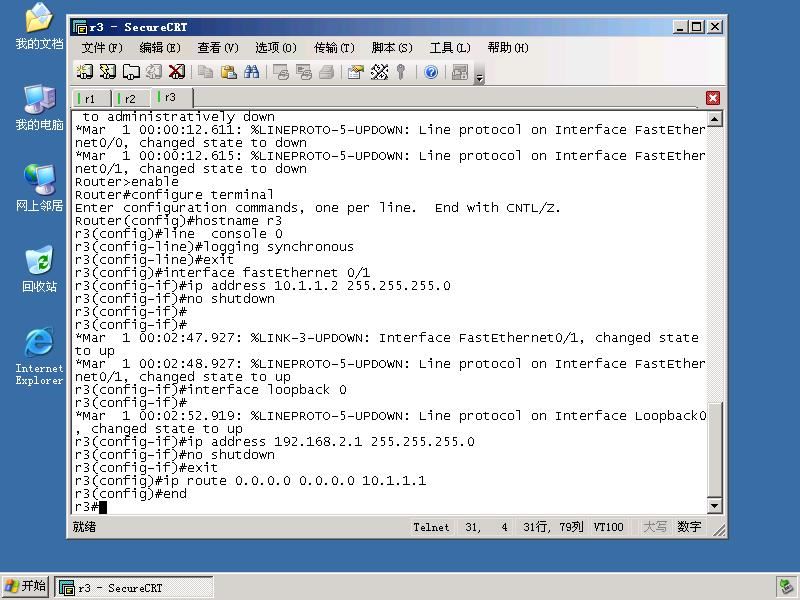The width and height of the screenshot is (800, 600).
Task: Click the 开始 Start button
Action: click(x=26, y=586)
